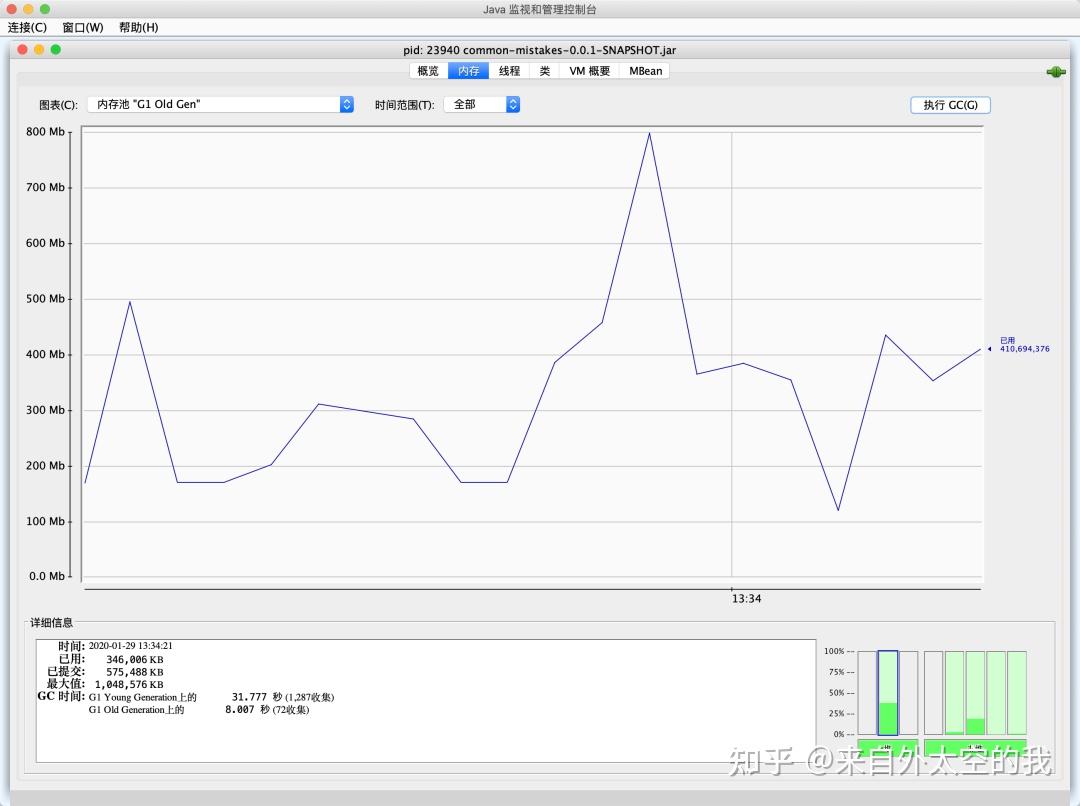Open the 类 tab

[545, 71]
